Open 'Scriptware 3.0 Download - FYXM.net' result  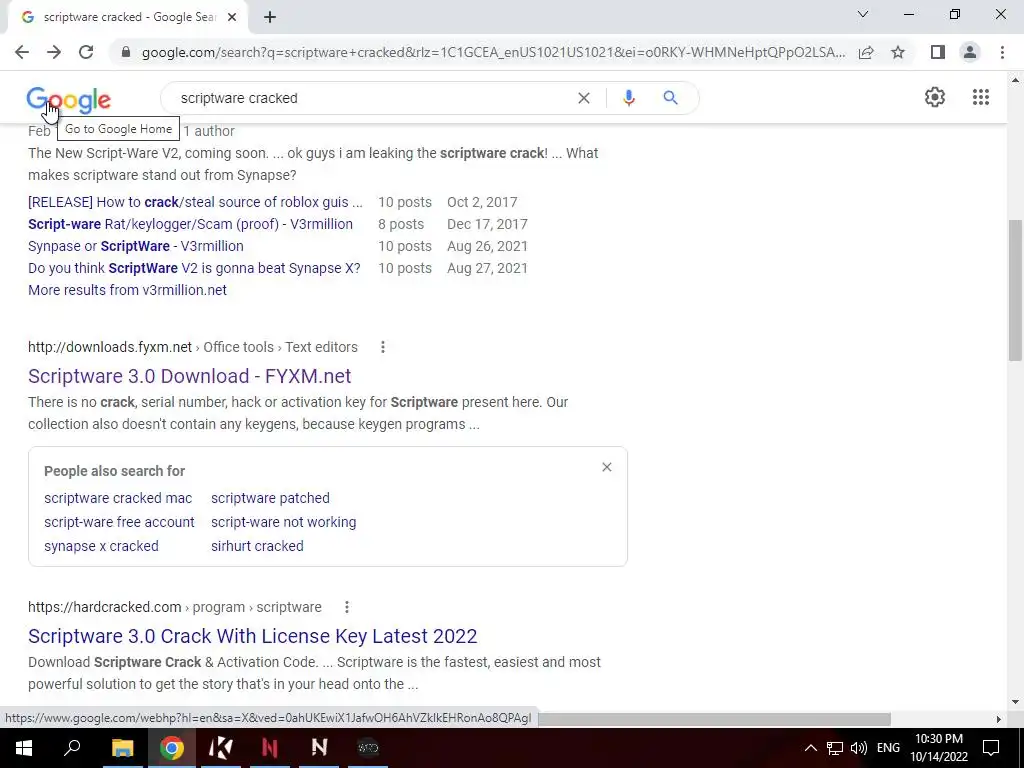click(189, 376)
